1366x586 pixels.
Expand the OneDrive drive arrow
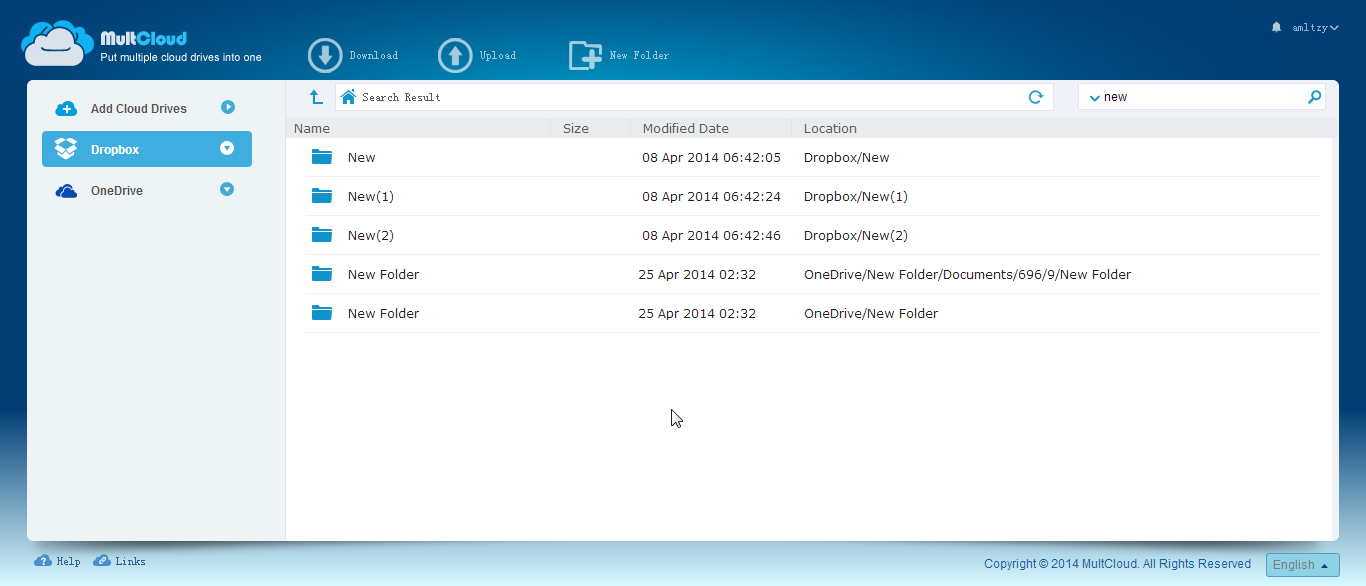coord(227,189)
